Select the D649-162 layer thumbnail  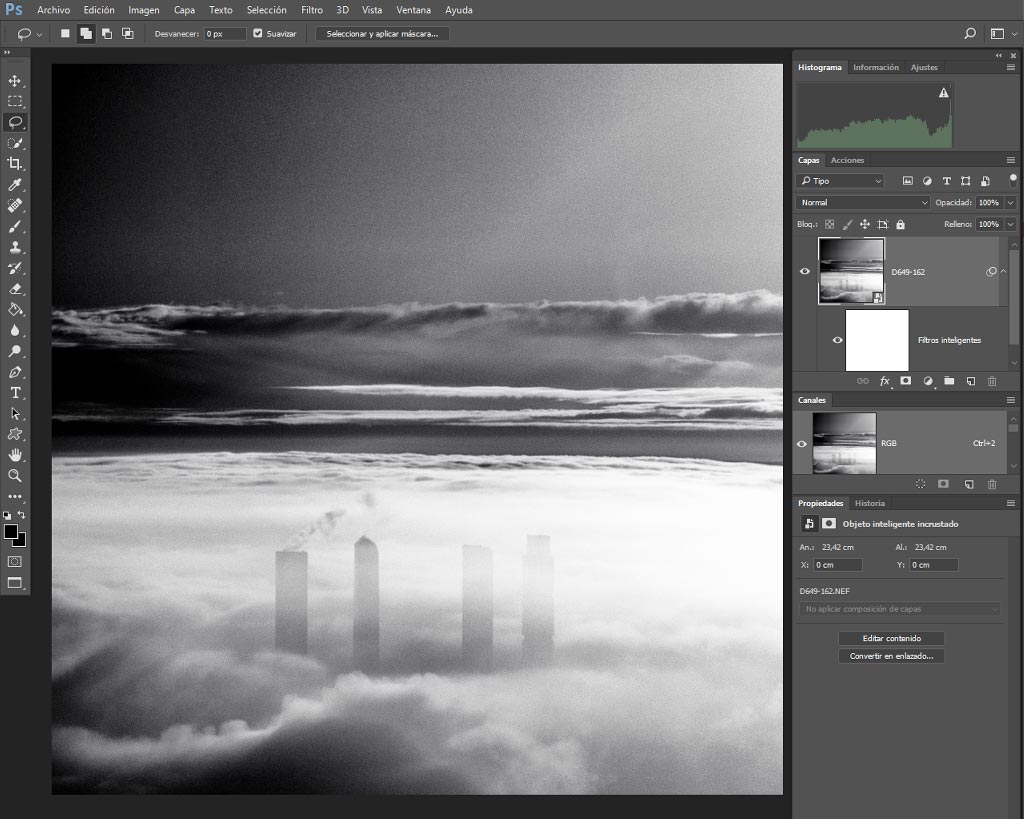(x=850, y=271)
